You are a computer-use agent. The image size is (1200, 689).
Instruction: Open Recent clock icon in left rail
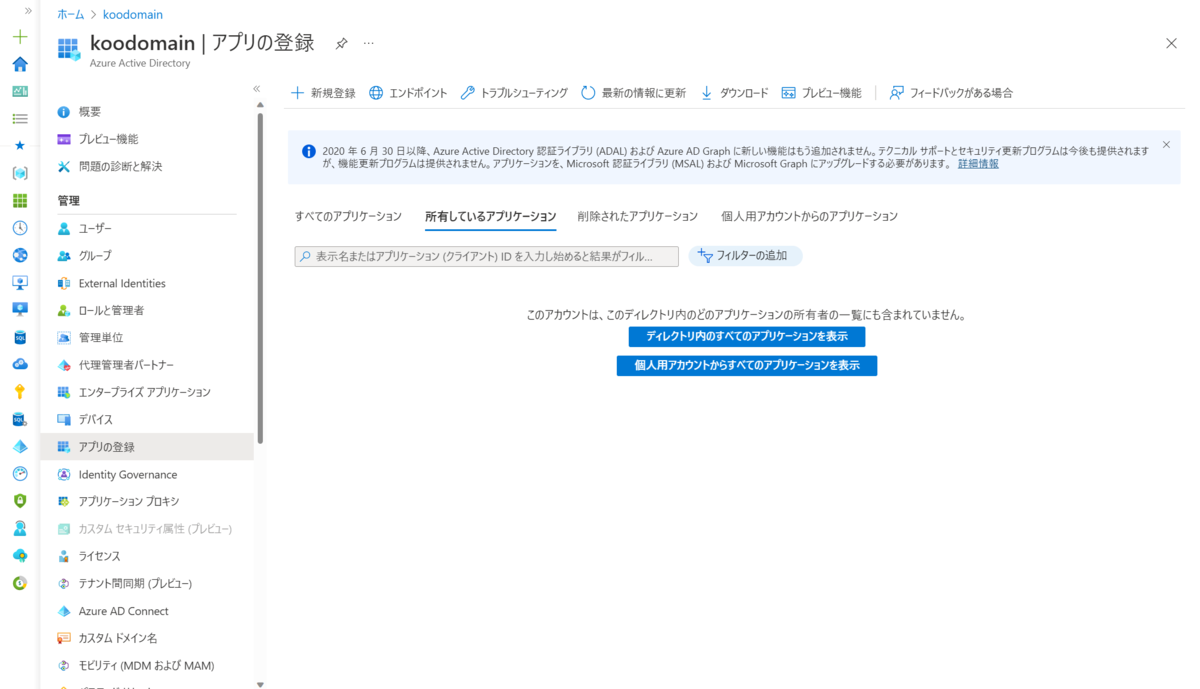(20, 228)
